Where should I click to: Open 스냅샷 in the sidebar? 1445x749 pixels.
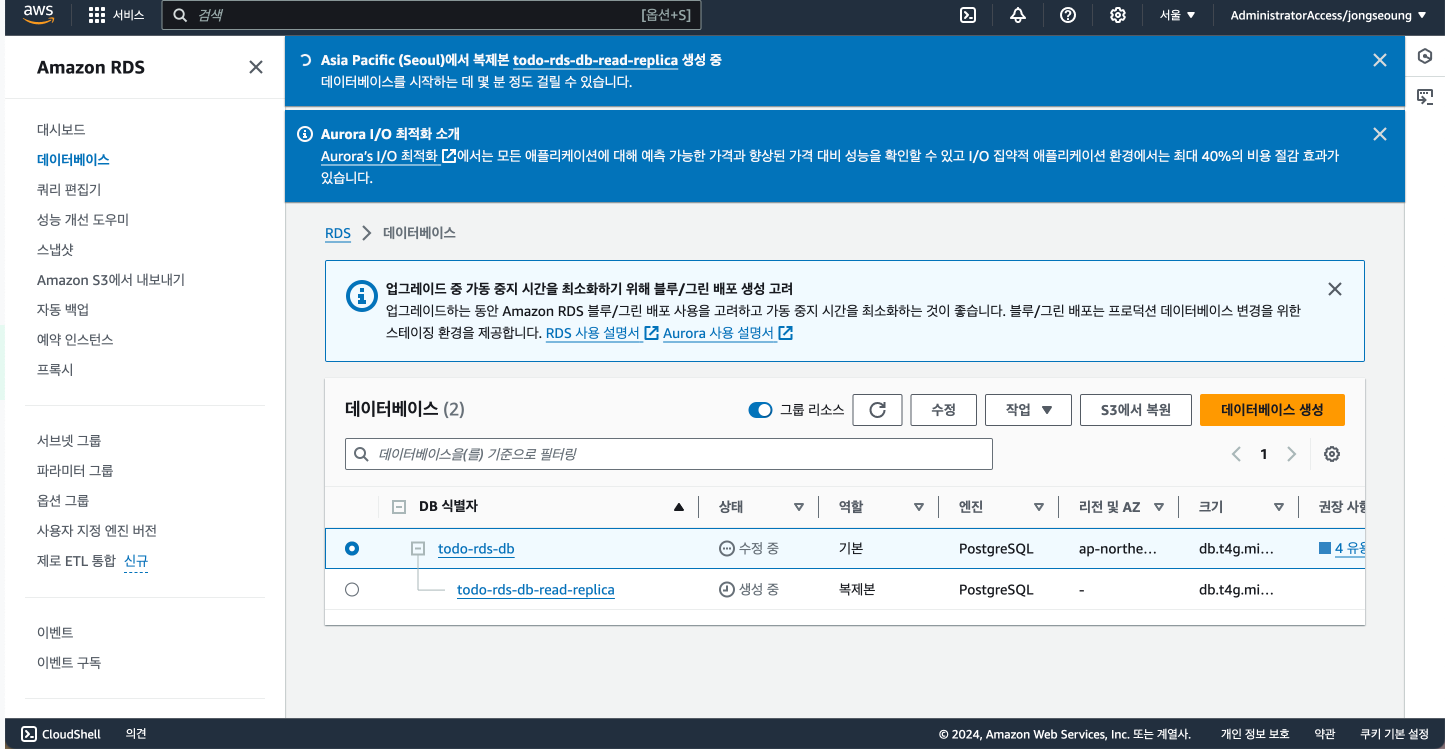(55, 249)
